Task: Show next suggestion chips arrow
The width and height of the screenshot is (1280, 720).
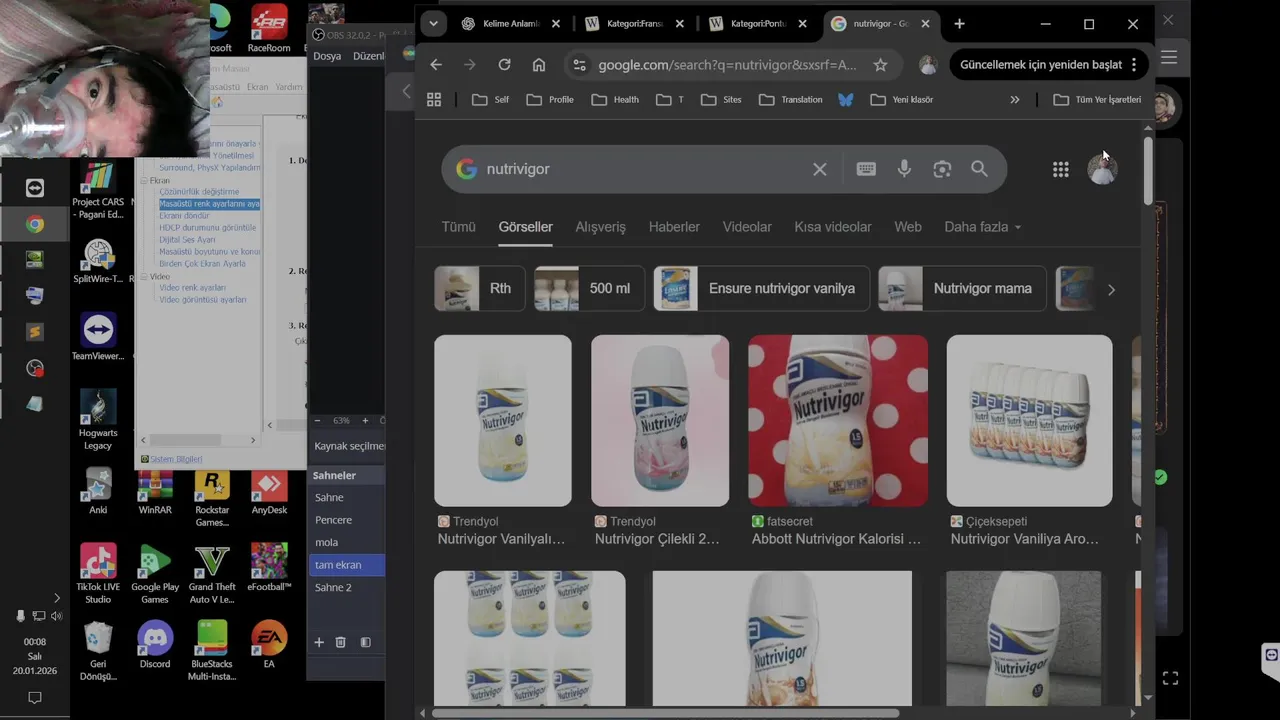Action: 1111,289
